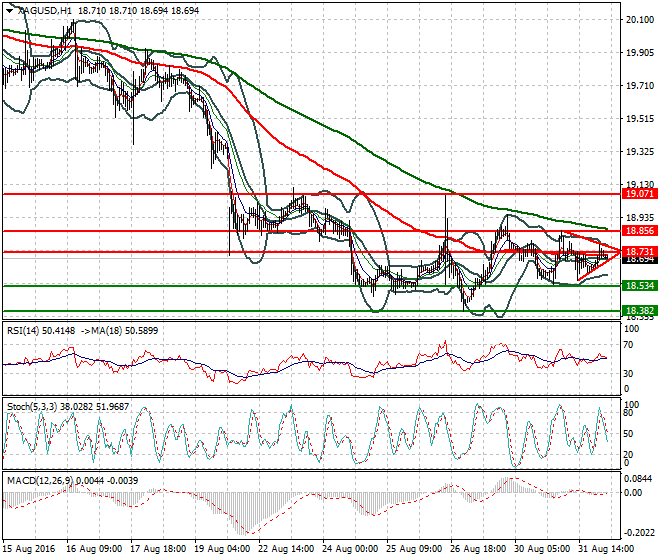Click the 17 Aug 18:00 time label

click(158, 549)
